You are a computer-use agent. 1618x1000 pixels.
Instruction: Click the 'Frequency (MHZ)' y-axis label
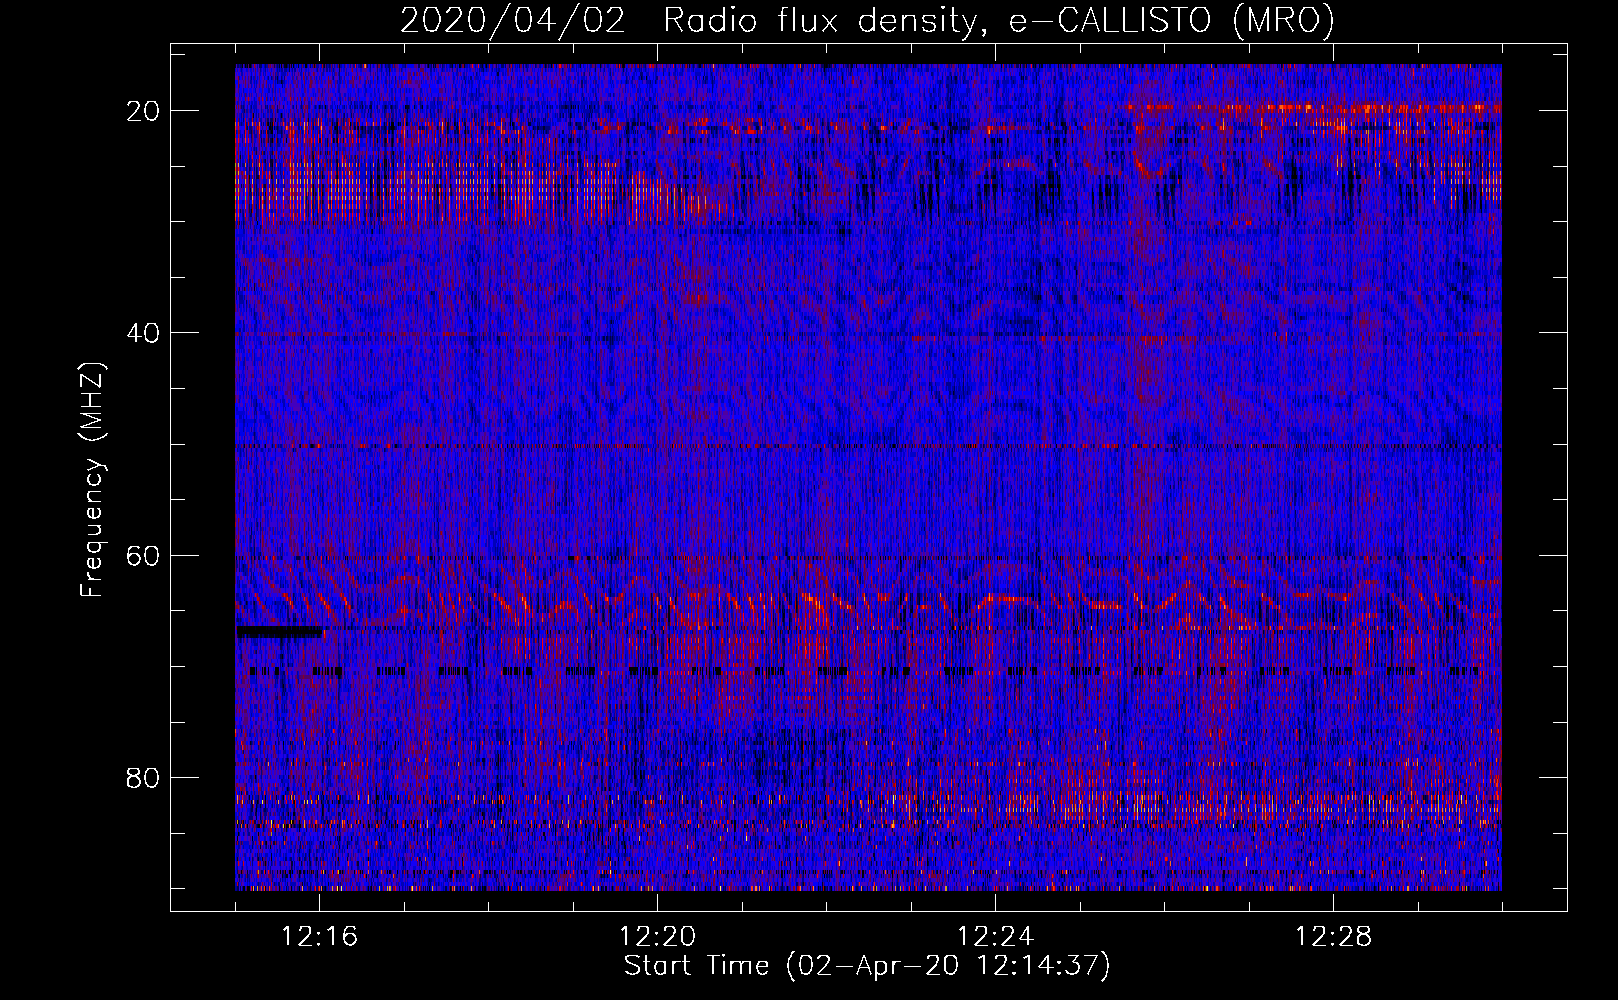click(92, 480)
